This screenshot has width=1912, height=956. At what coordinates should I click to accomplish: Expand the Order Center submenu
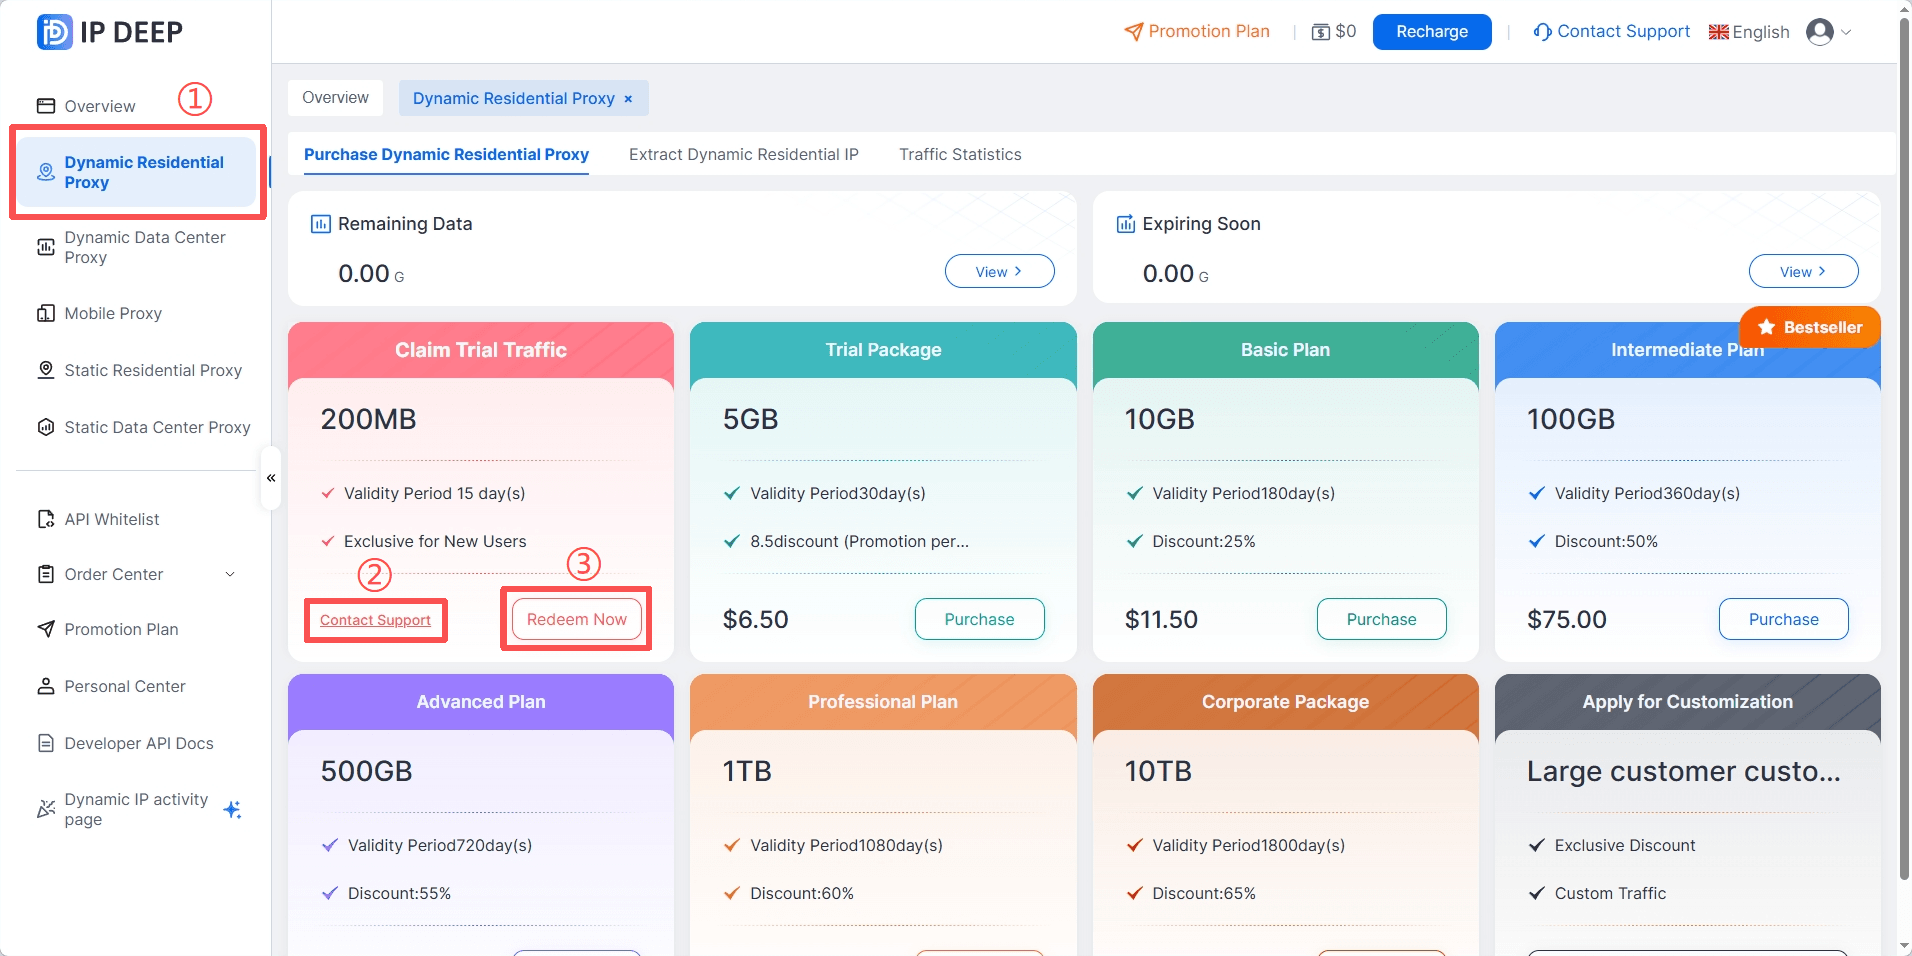tap(230, 574)
